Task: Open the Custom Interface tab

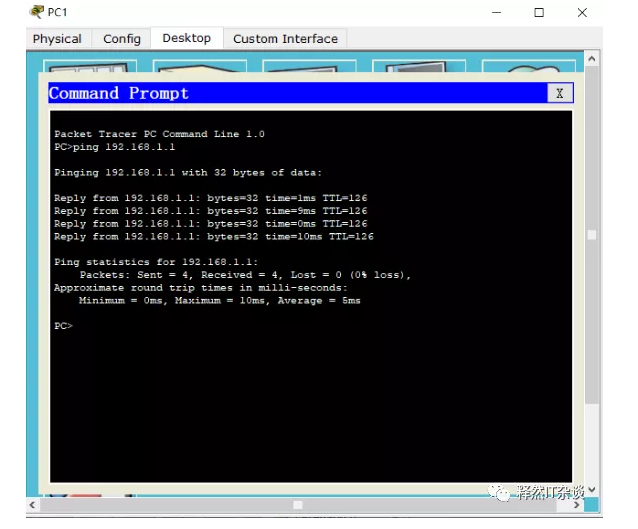Action: 285,39
